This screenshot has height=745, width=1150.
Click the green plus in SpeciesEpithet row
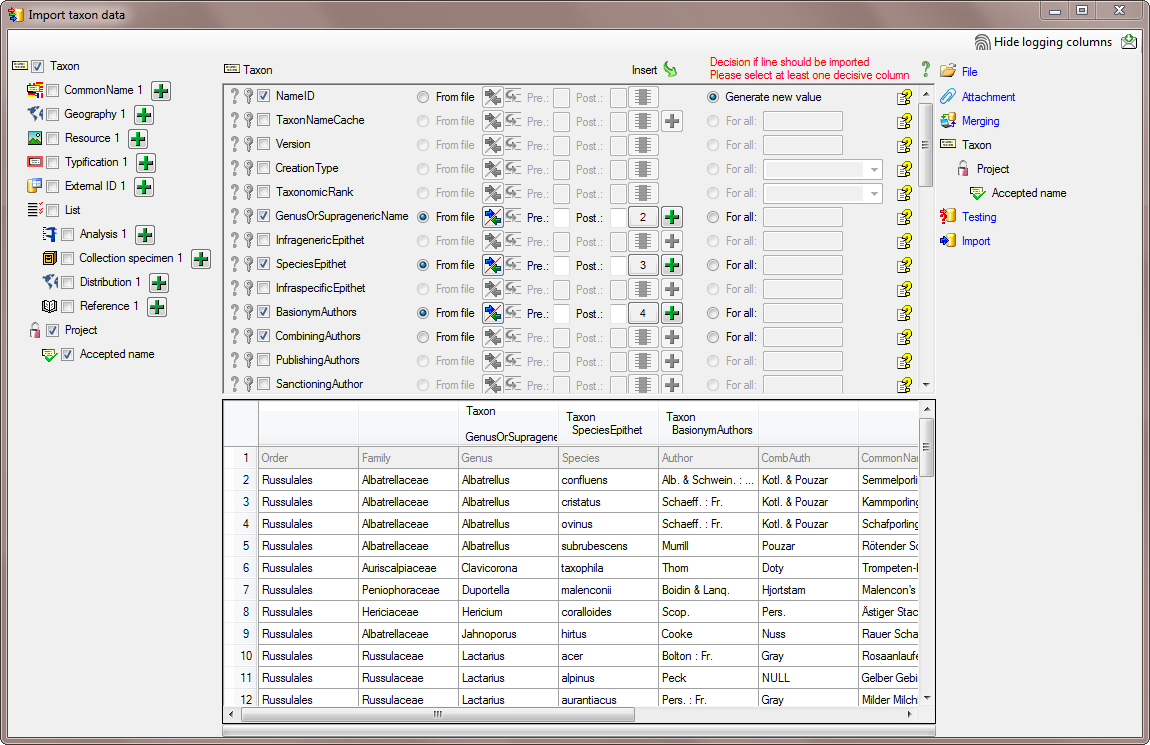672,265
